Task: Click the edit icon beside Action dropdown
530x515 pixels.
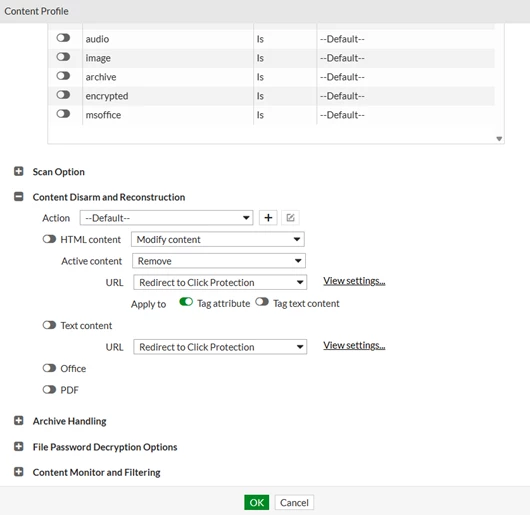Action: (x=290, y=218)
